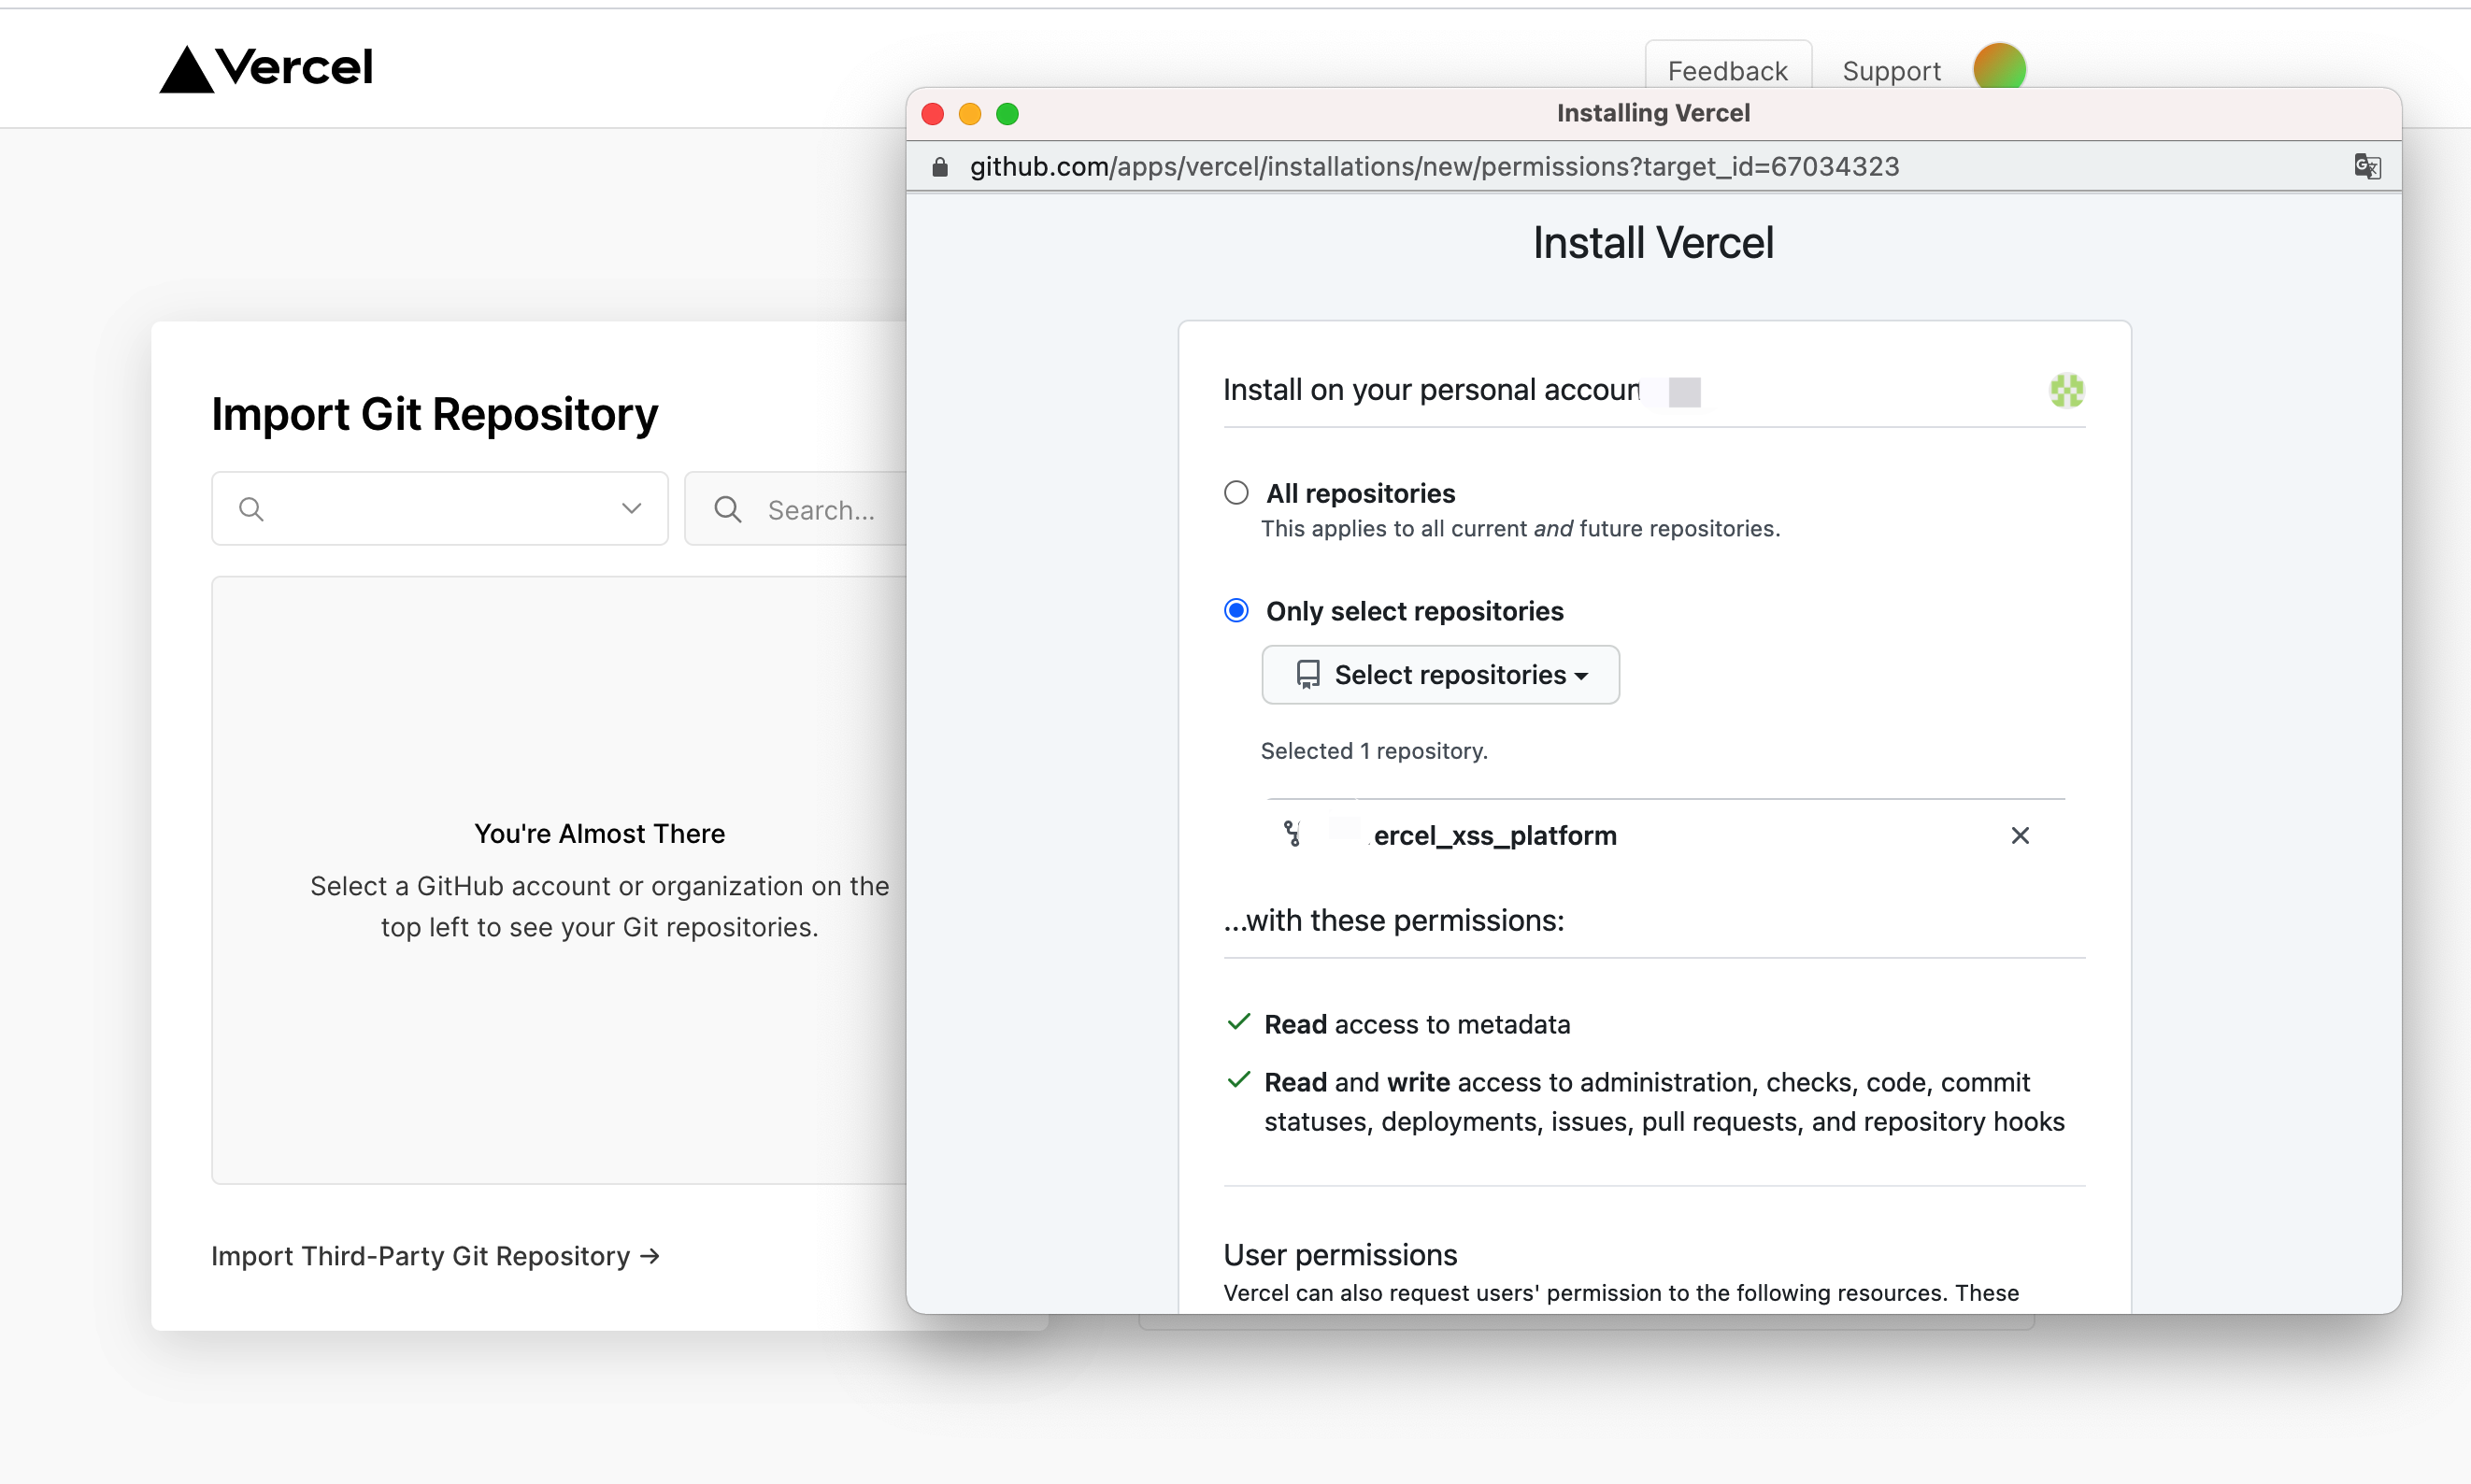Click the ercel_xss_platform repository name
Viewport: 2471px width, 1484px height.
(x=1494, y=835)
